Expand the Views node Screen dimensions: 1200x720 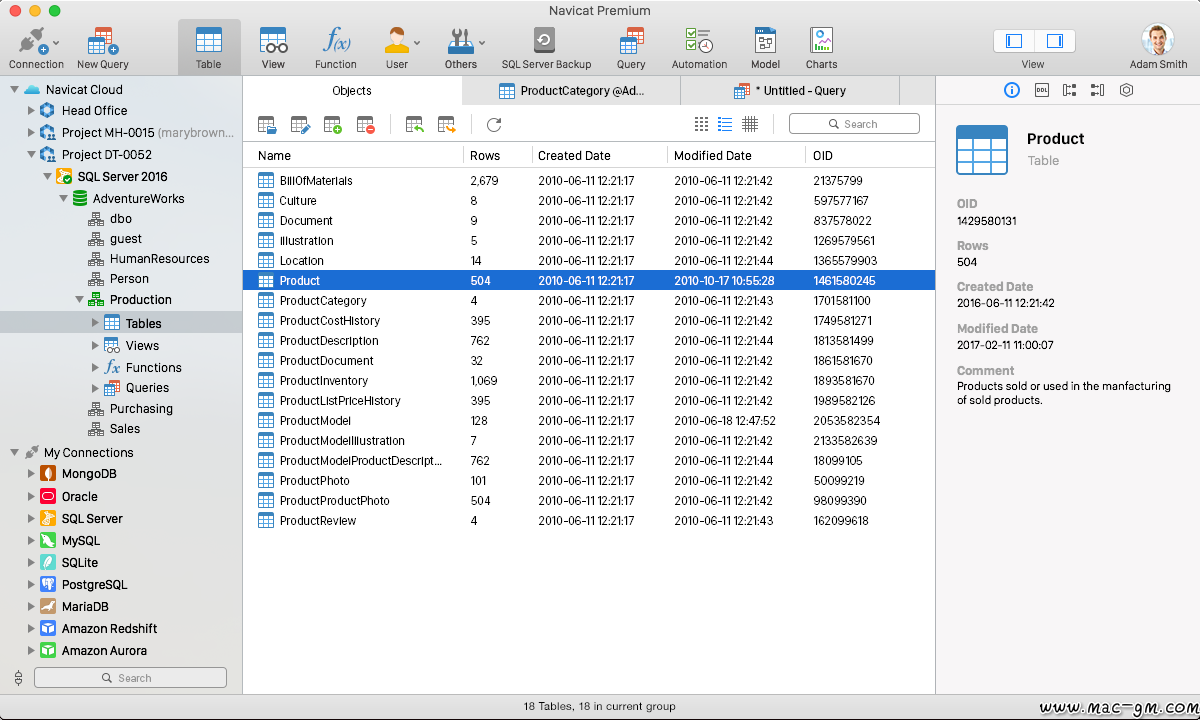click(x=96, y=345)
